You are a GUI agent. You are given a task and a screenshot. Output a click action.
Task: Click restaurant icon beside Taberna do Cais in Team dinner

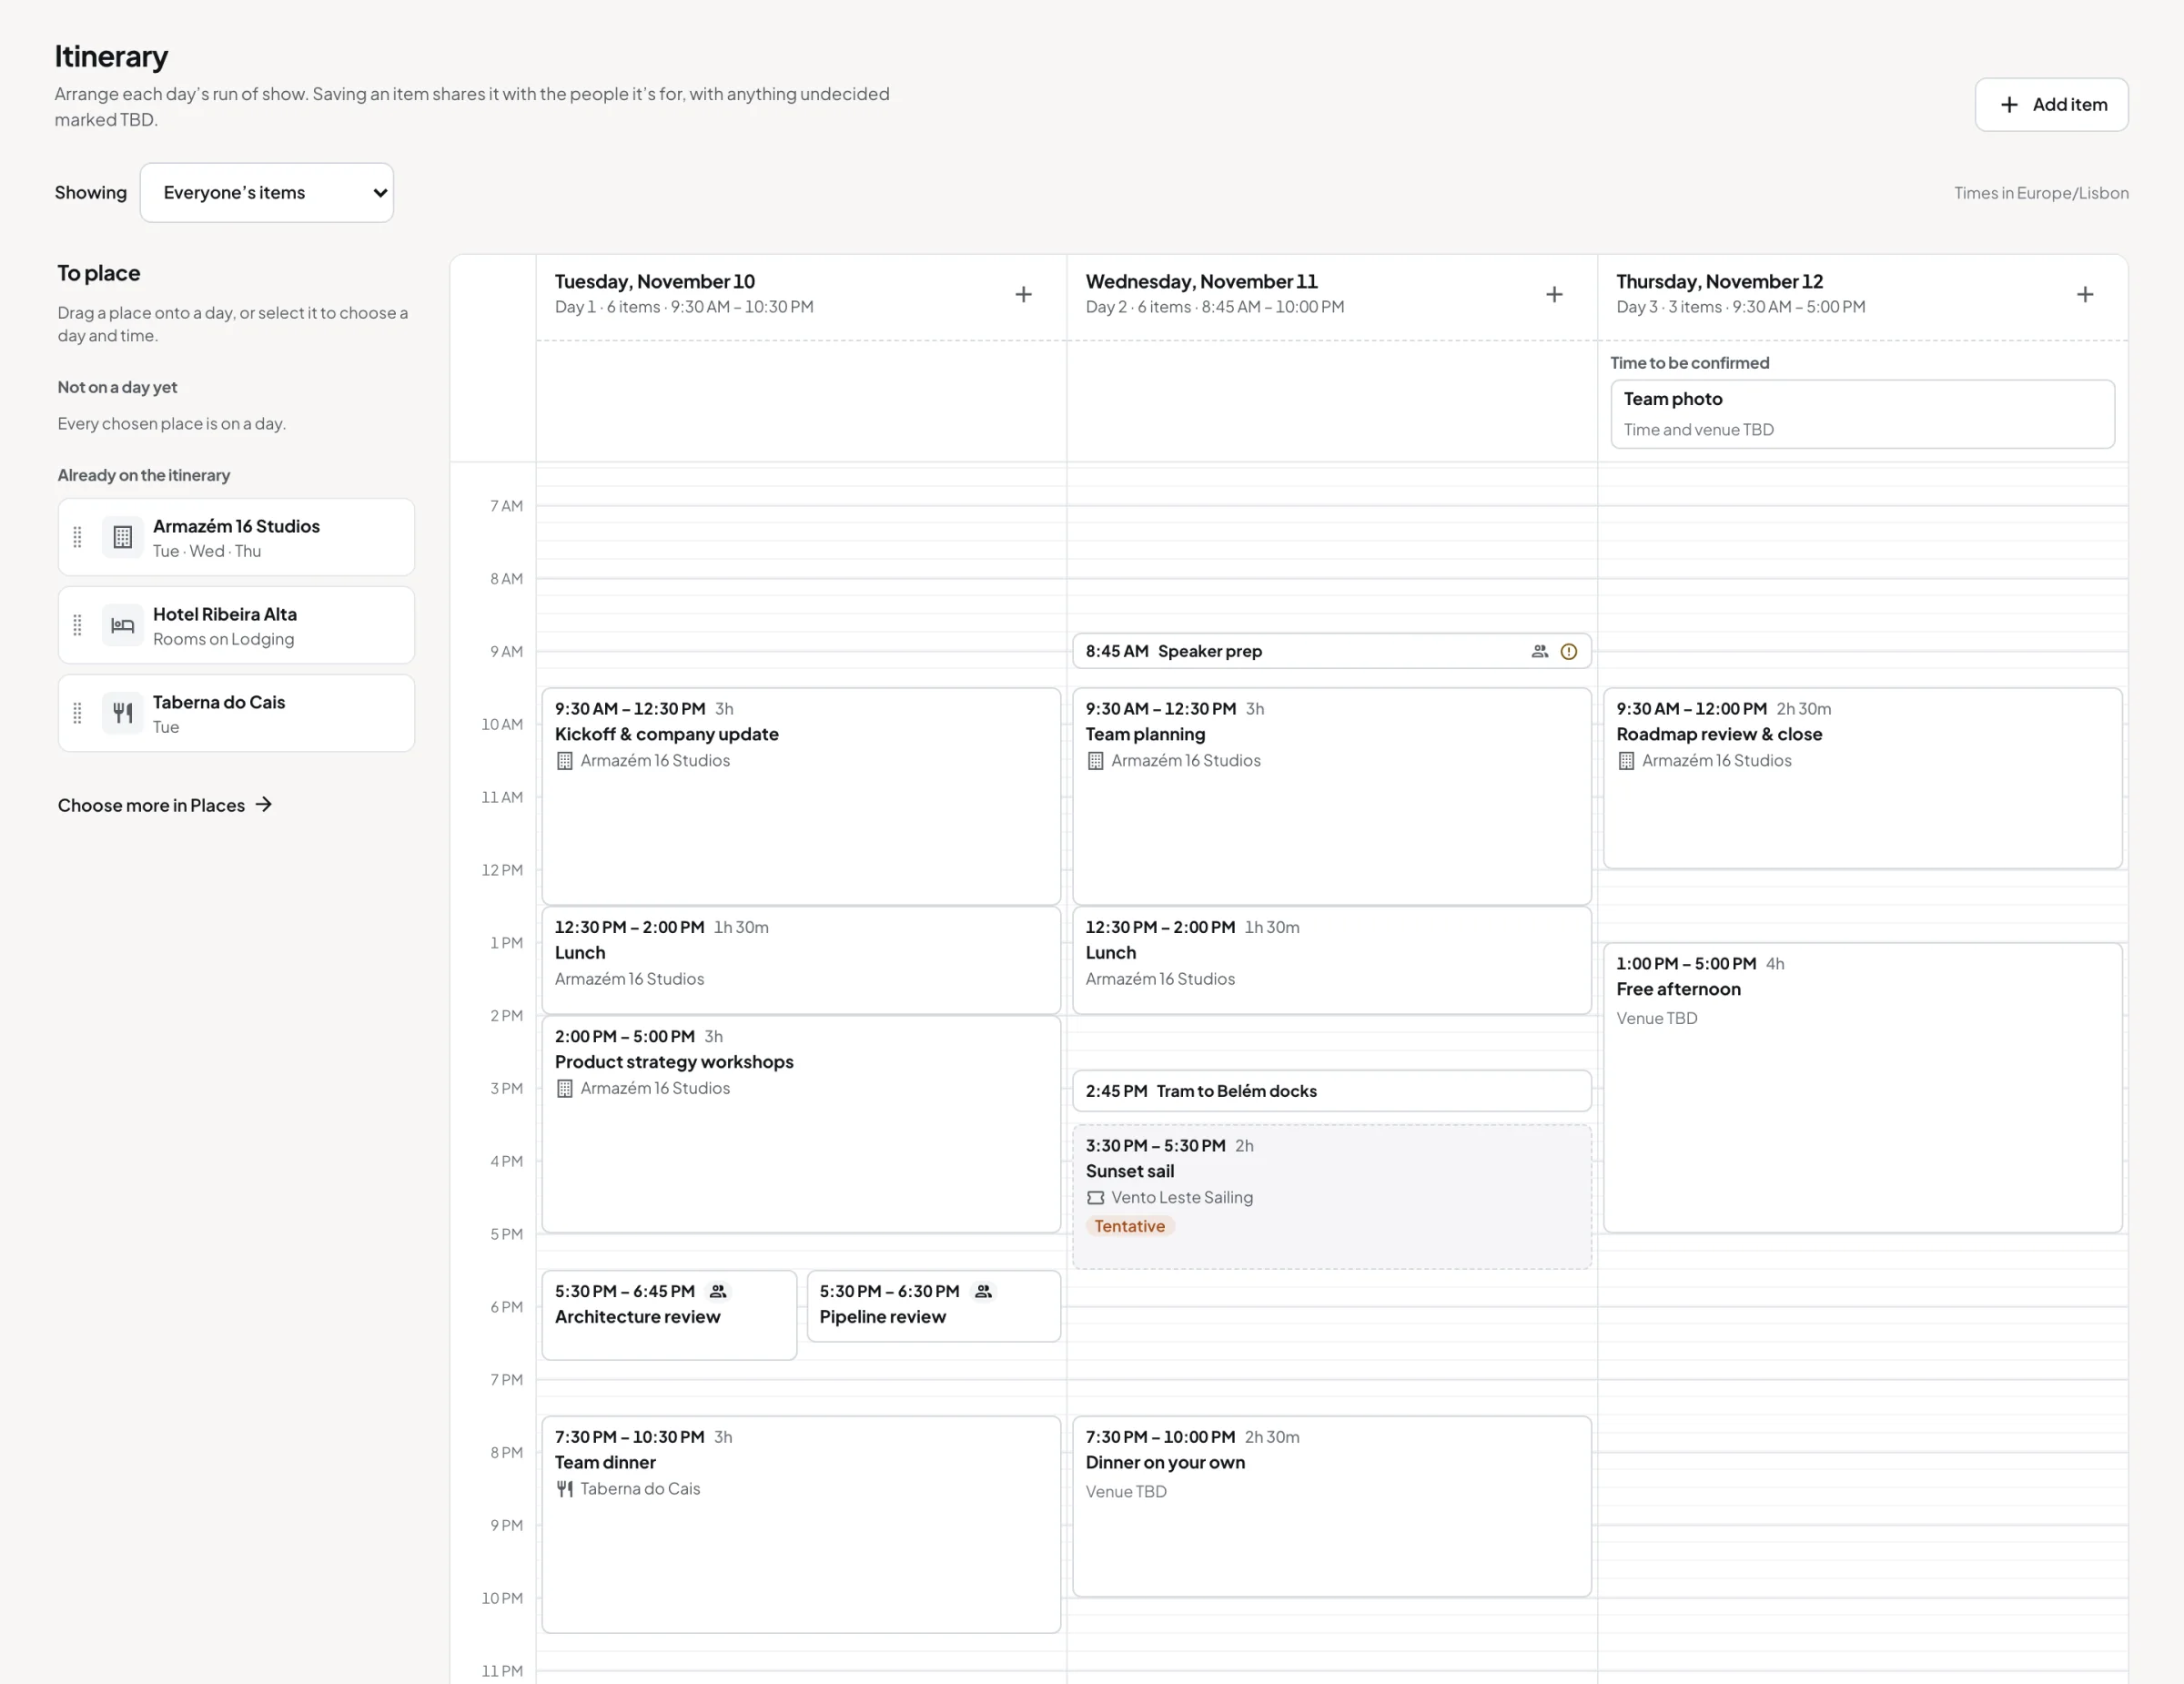pyautogui.click(x=564, y=1489)
